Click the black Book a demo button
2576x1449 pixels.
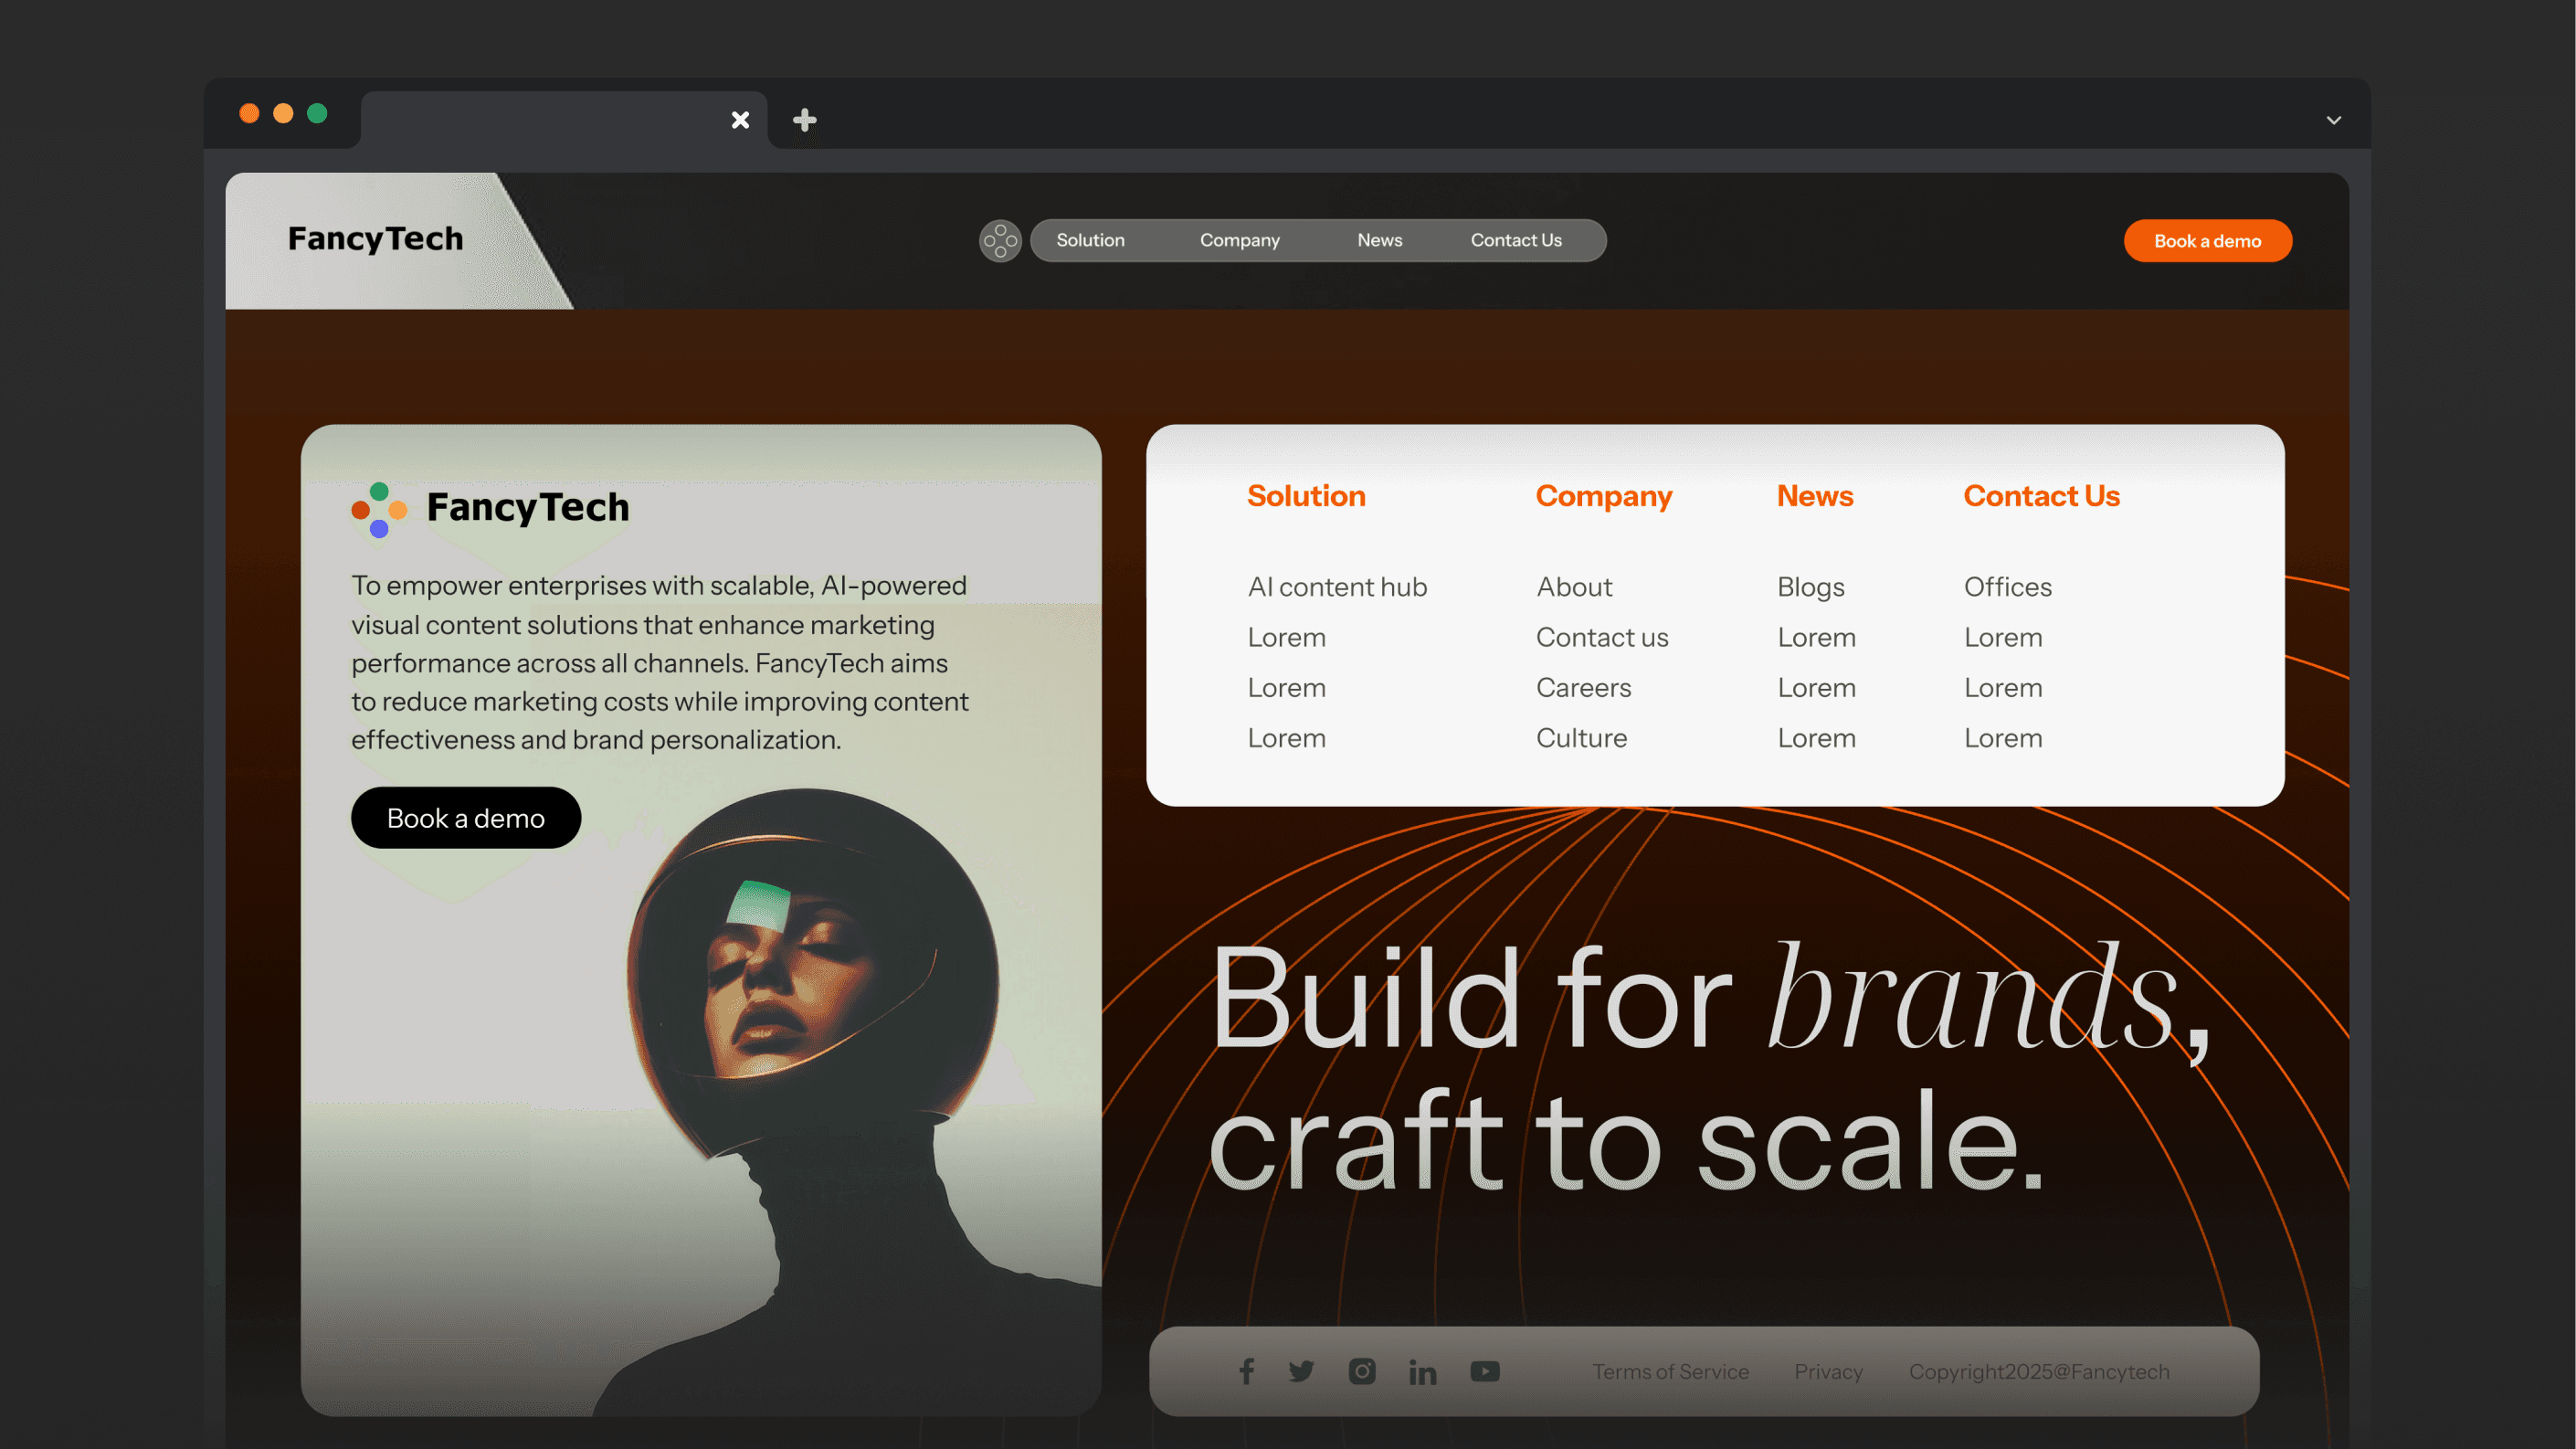pos(465,818)
